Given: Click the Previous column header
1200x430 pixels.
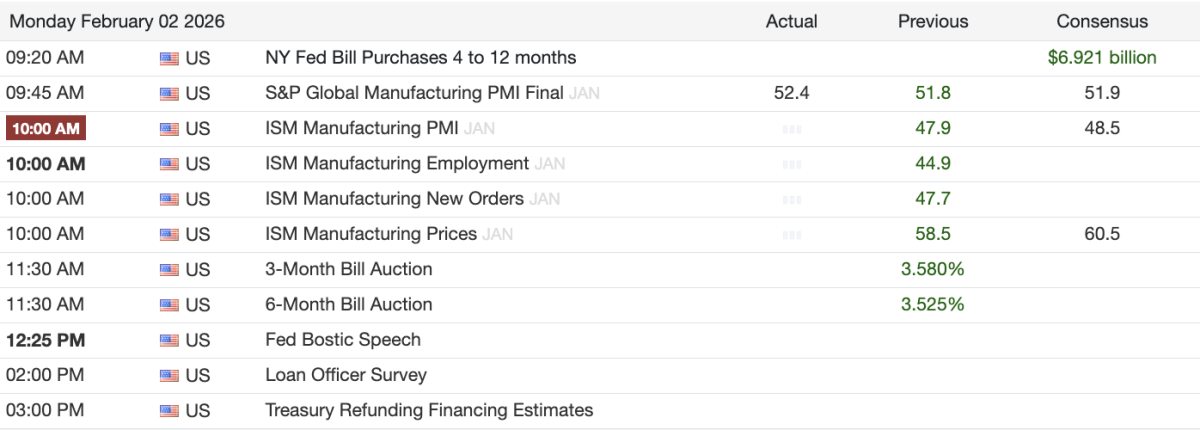Looking at the screenshot, I should click(932, 21).
